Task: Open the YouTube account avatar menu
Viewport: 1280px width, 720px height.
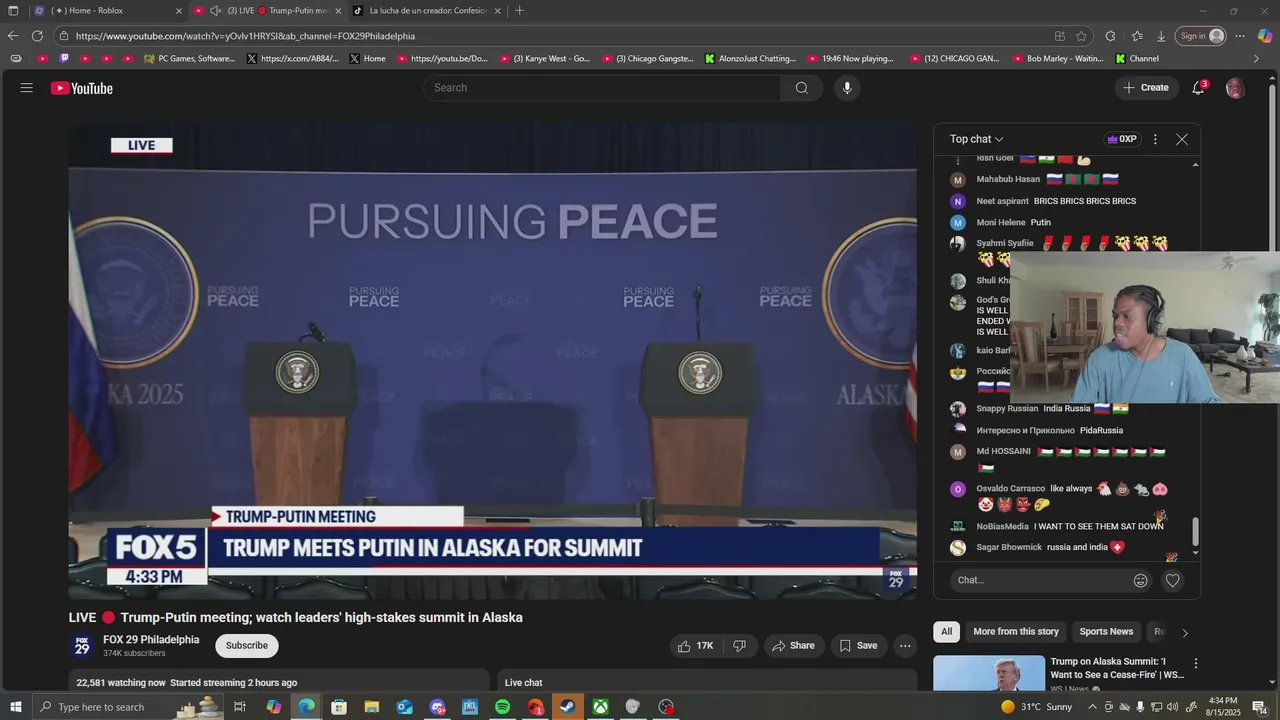Action: (x=1235, y=88)
